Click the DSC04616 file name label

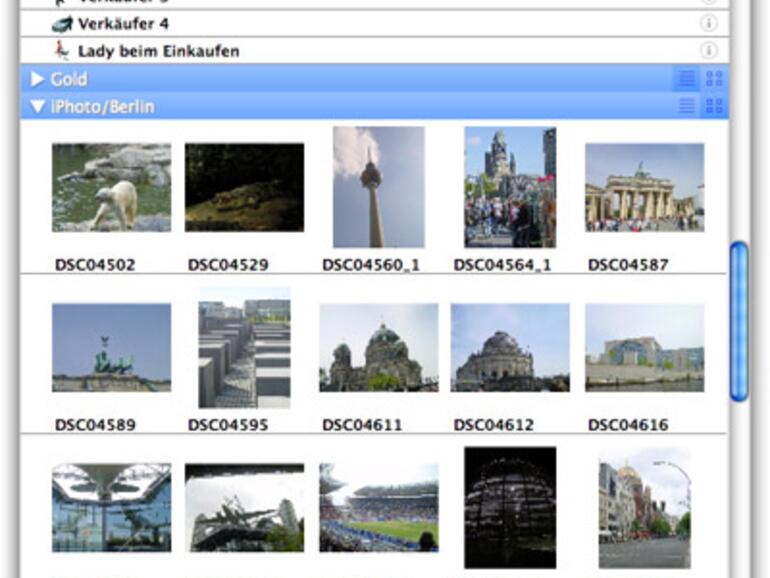(629, 425)
